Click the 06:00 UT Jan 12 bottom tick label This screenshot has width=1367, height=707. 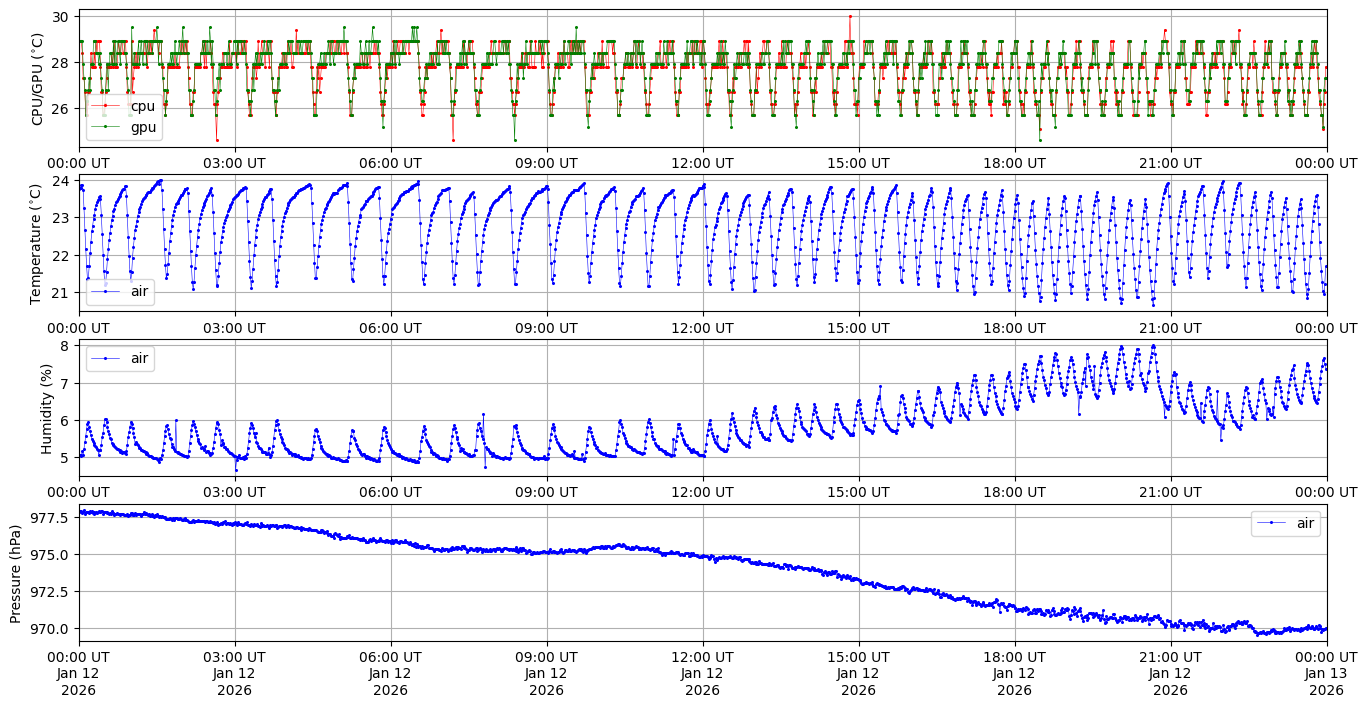(390, 673)
